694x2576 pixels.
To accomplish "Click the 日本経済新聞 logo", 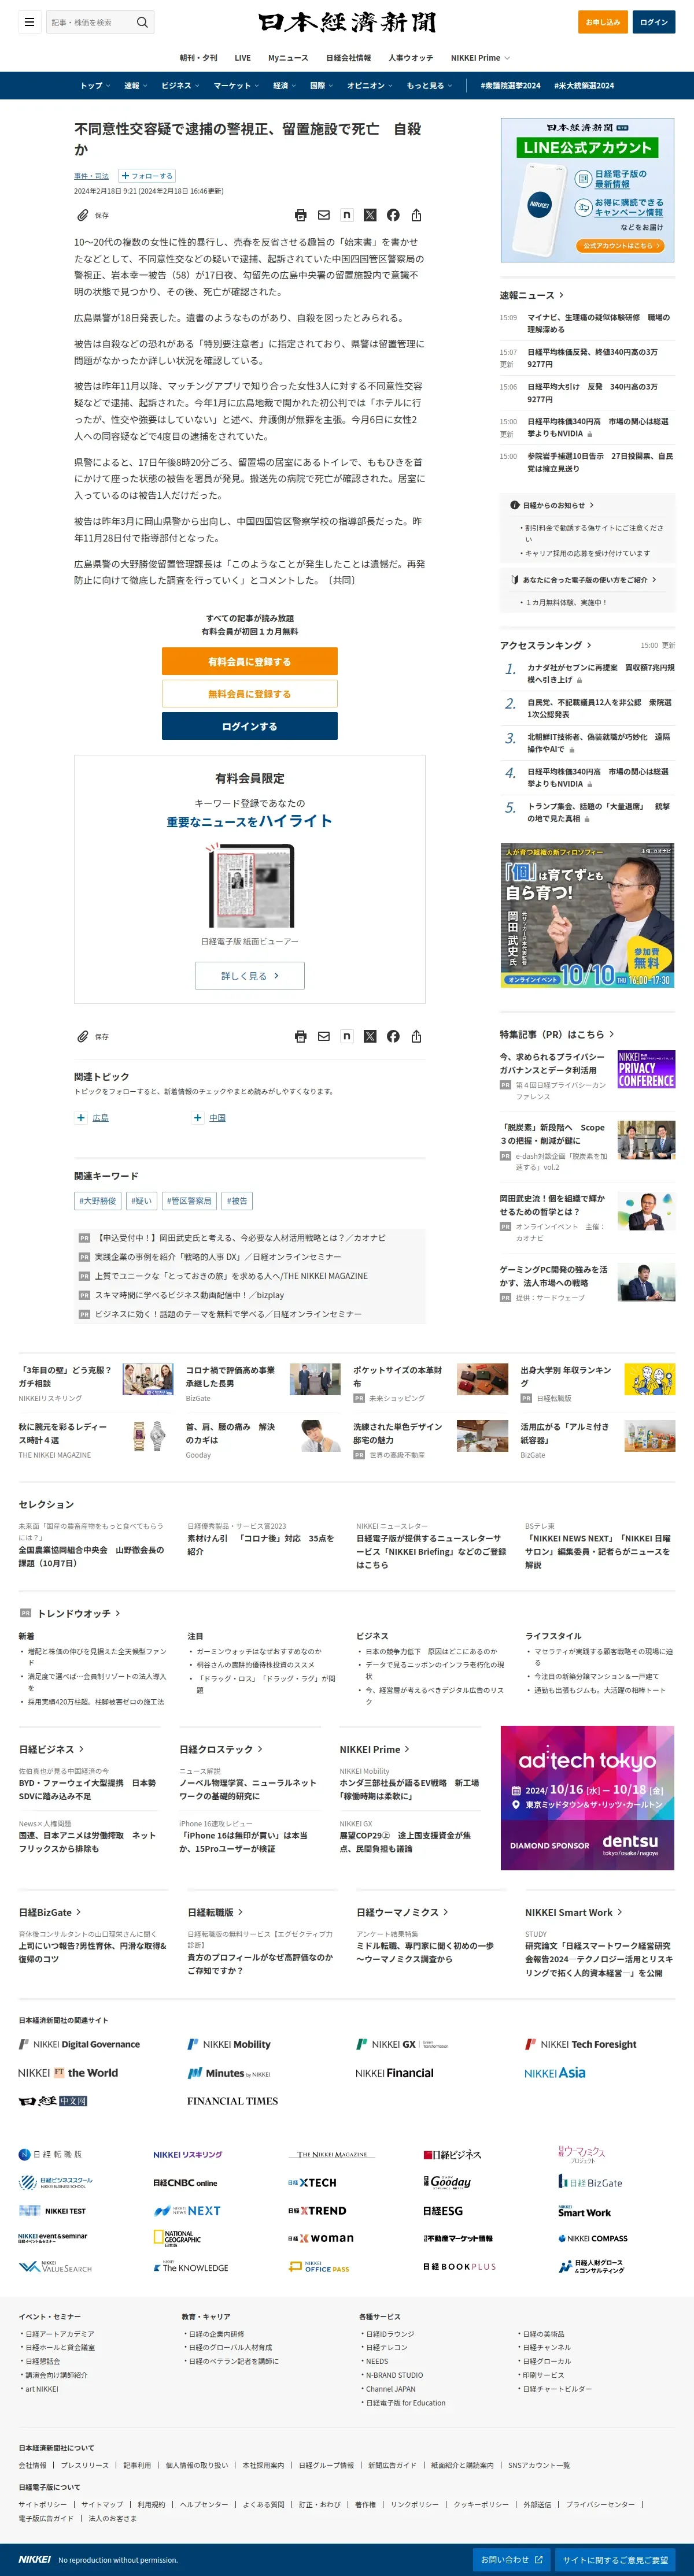I will (x=347, y=22).
